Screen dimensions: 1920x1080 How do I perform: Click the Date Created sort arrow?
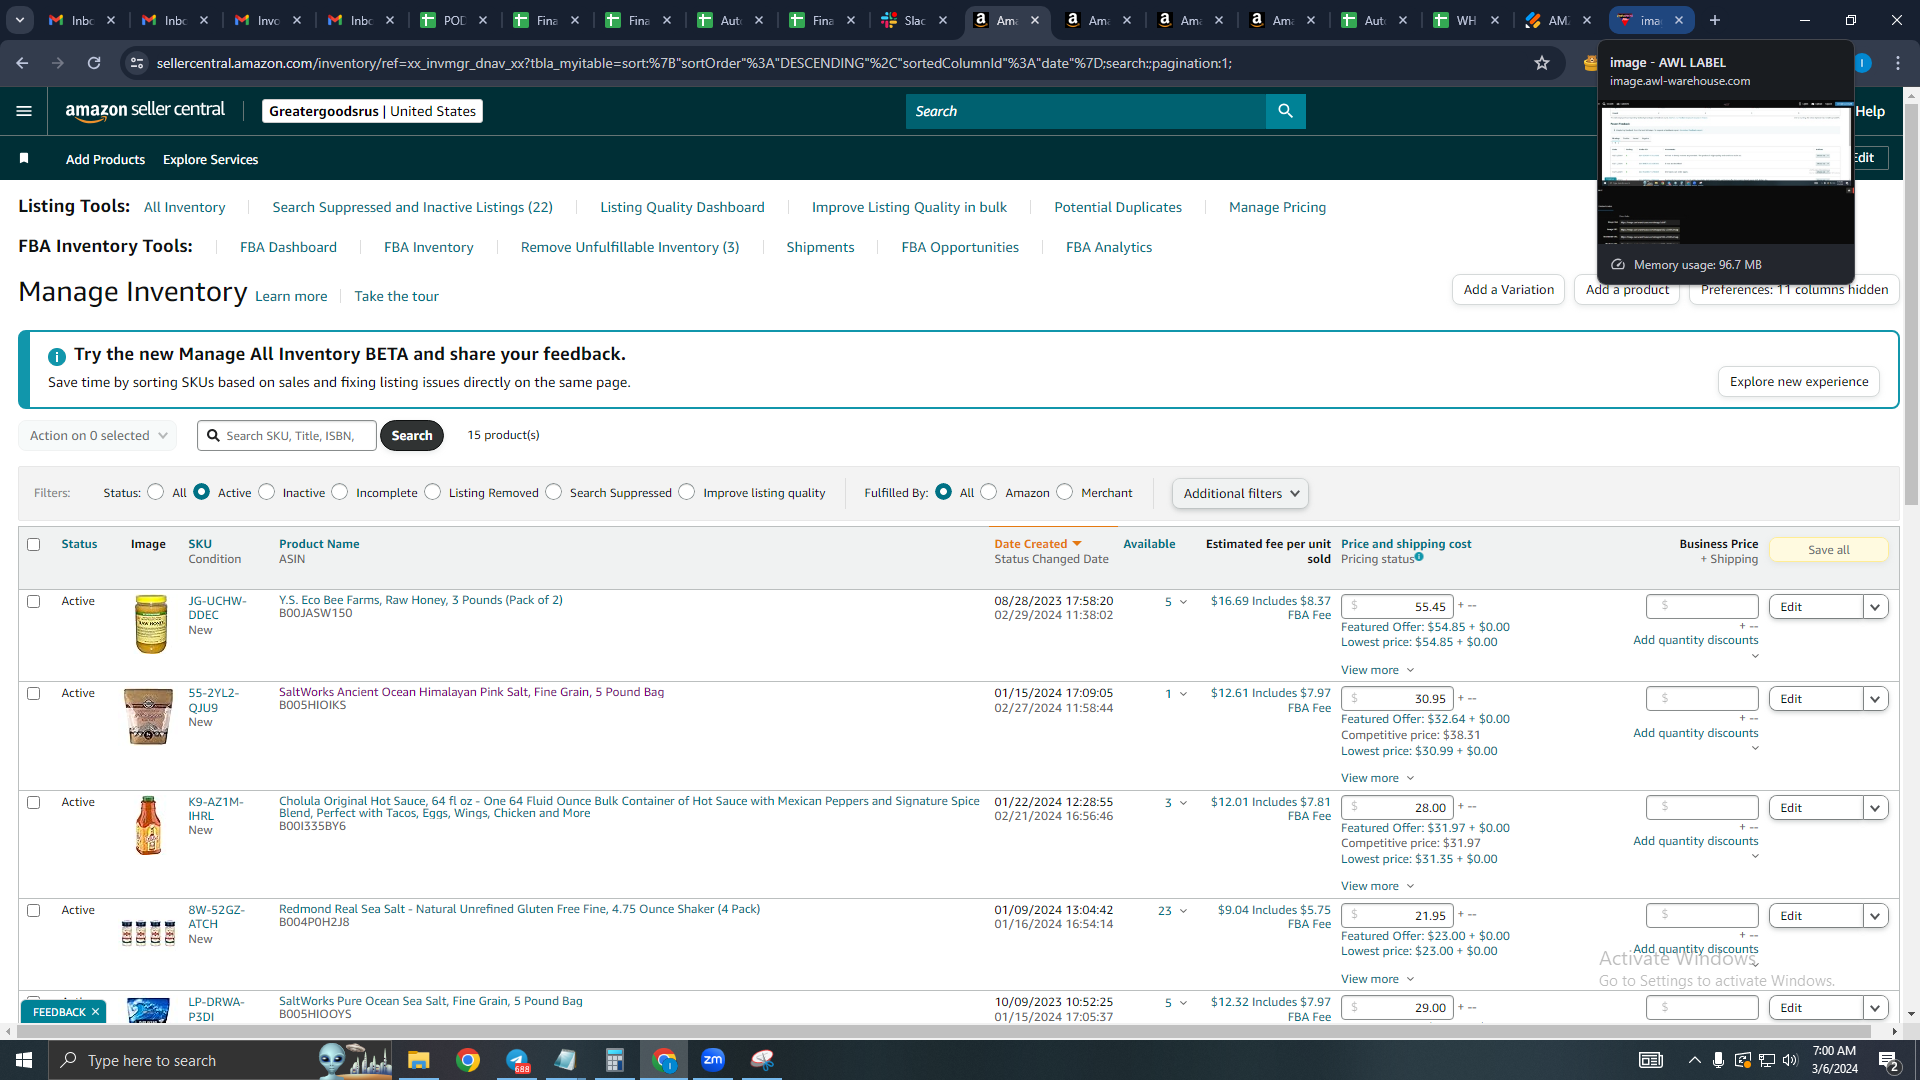click(1077, 544)
